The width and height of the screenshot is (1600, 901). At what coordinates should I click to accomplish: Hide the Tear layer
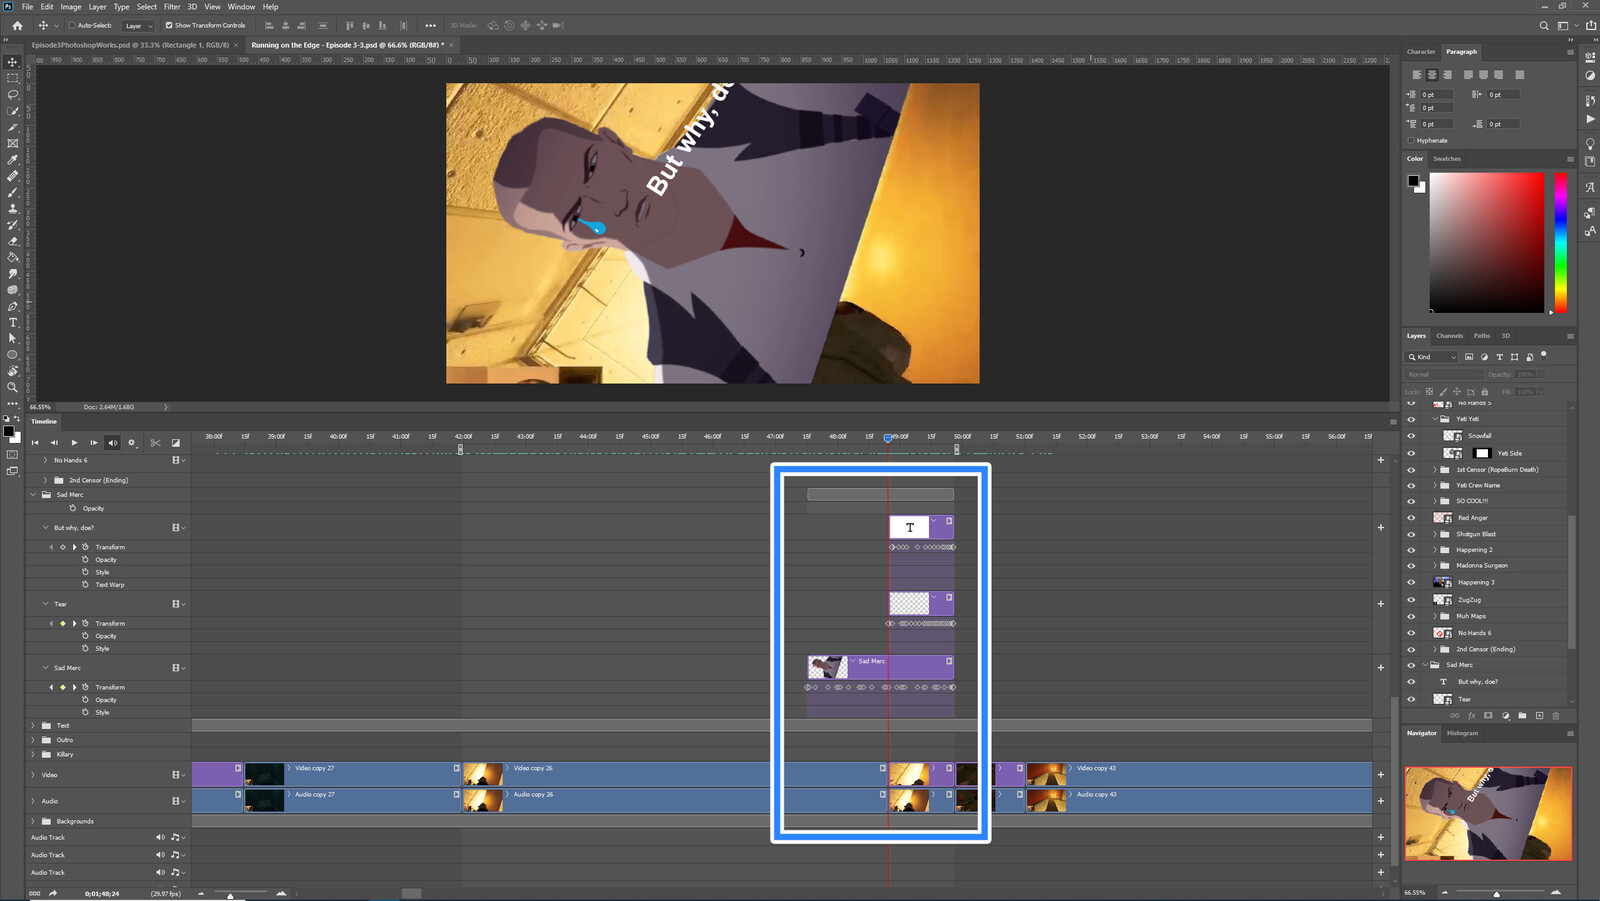tap(1411, 699)
